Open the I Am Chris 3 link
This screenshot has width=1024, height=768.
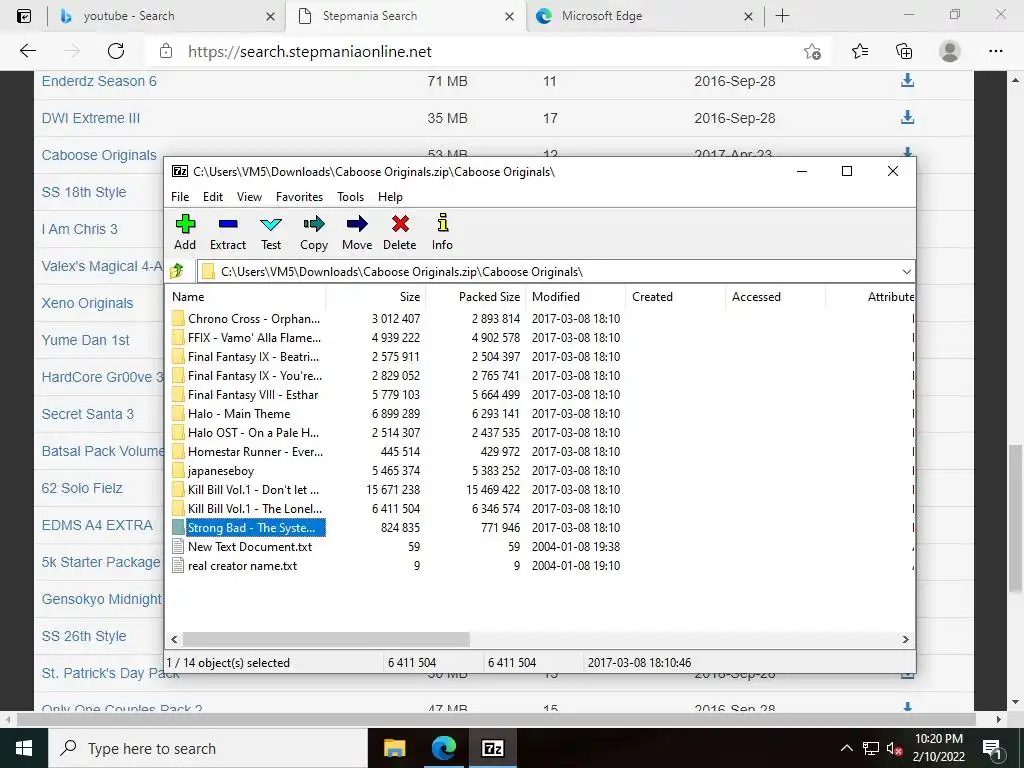point(80,229)
